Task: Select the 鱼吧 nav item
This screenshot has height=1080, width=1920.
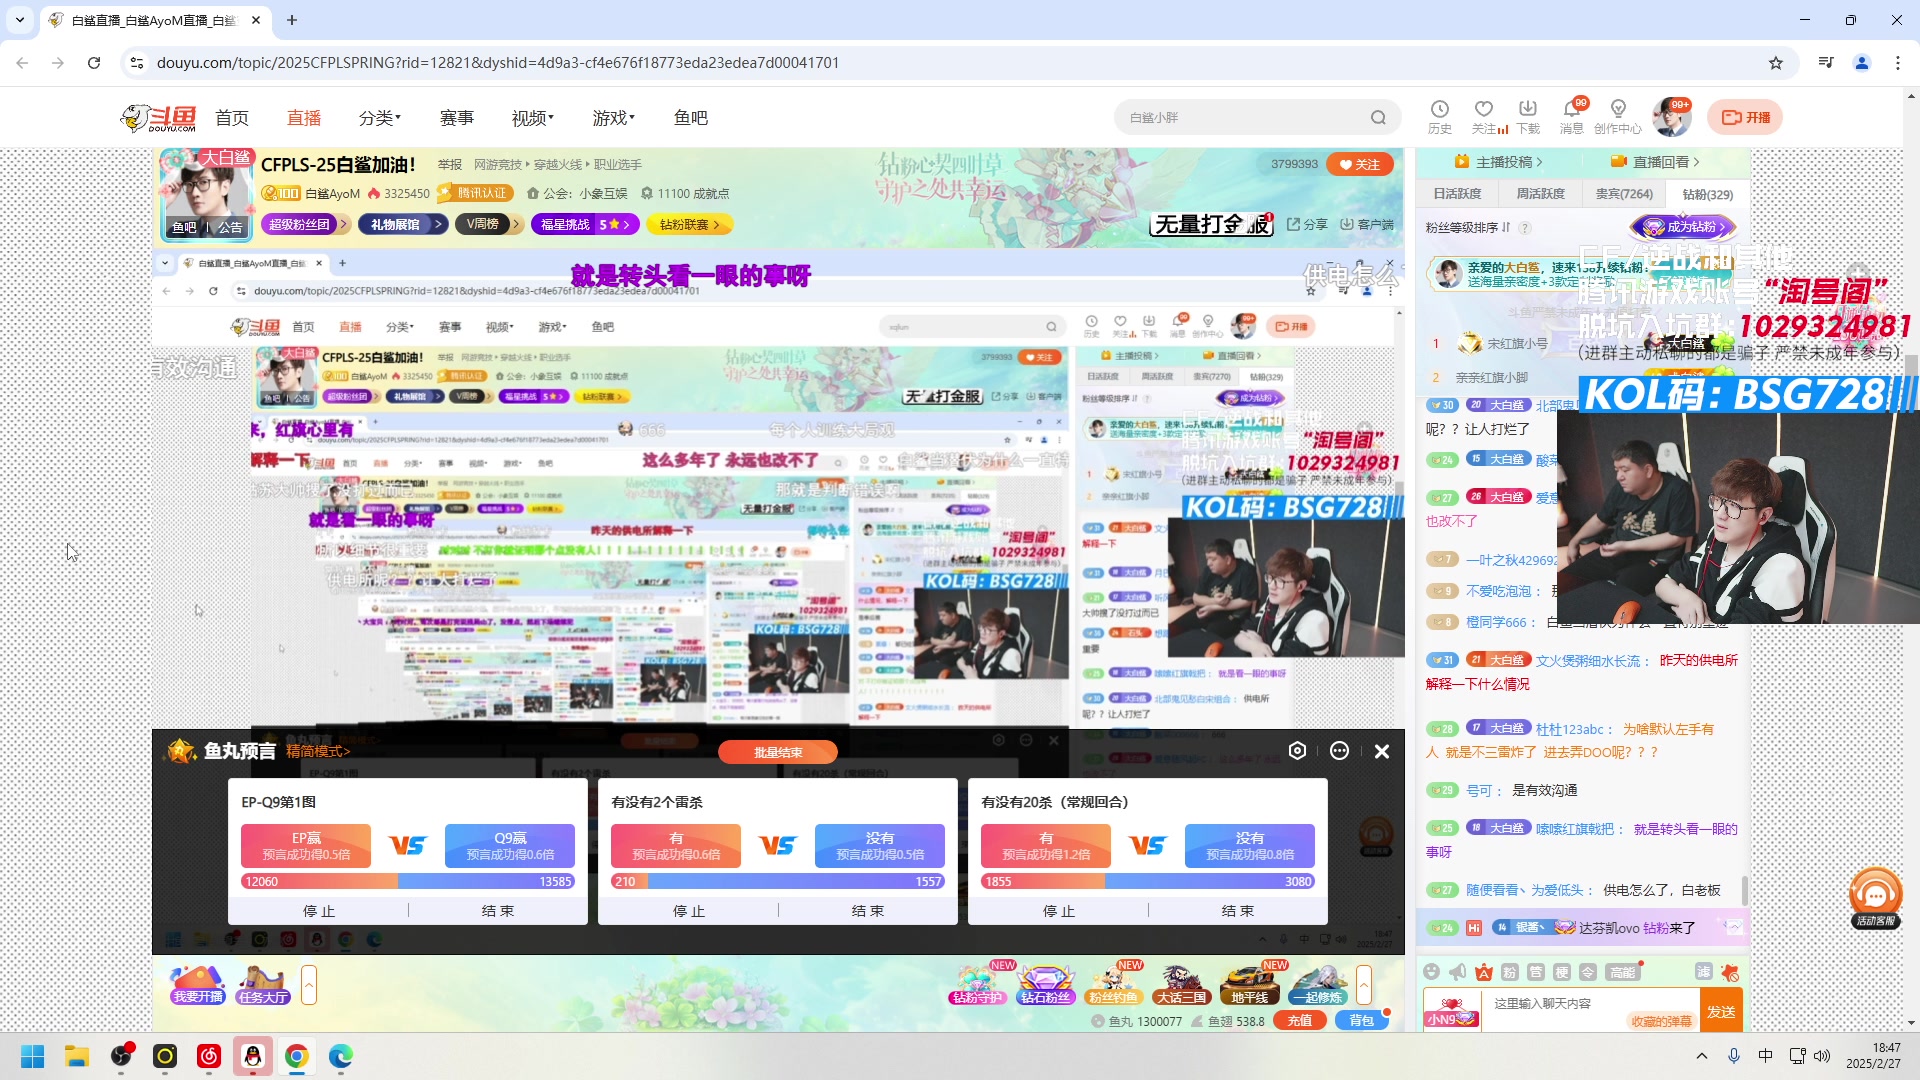Action: click(691, 118)
